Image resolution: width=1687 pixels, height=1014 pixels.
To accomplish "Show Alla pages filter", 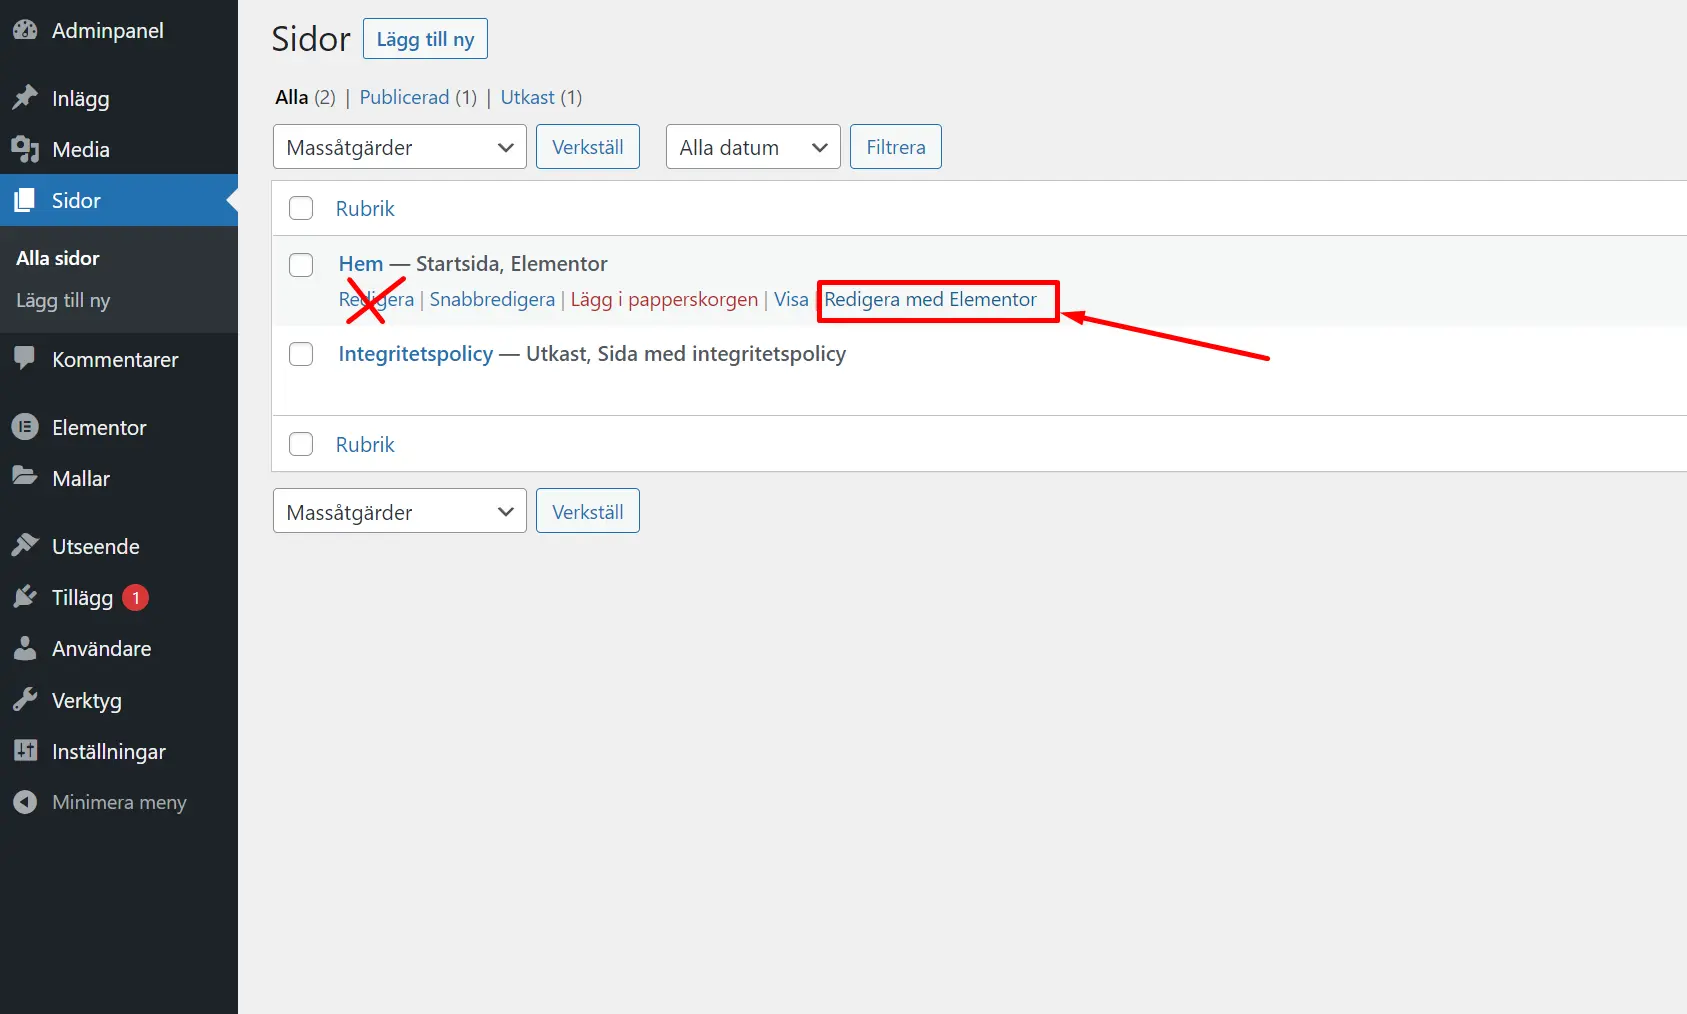I will click(x=292, y=97).
